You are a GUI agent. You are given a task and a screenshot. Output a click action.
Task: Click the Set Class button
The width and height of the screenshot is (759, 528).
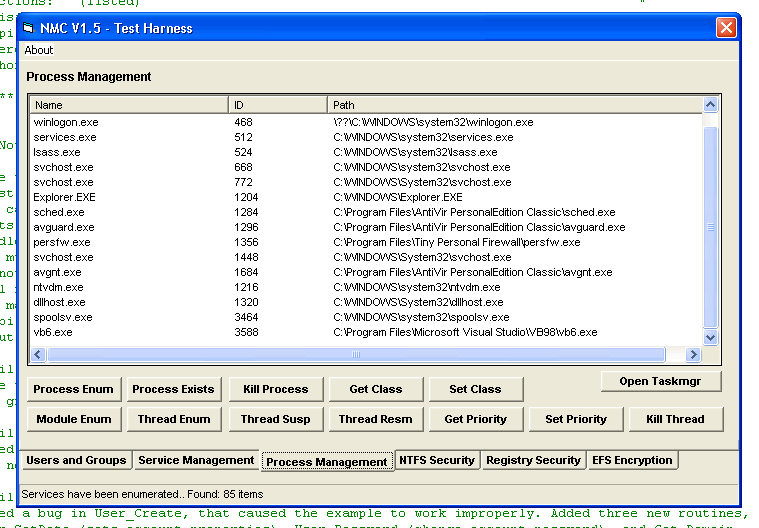pyautogui.click(x=475, y=389)
